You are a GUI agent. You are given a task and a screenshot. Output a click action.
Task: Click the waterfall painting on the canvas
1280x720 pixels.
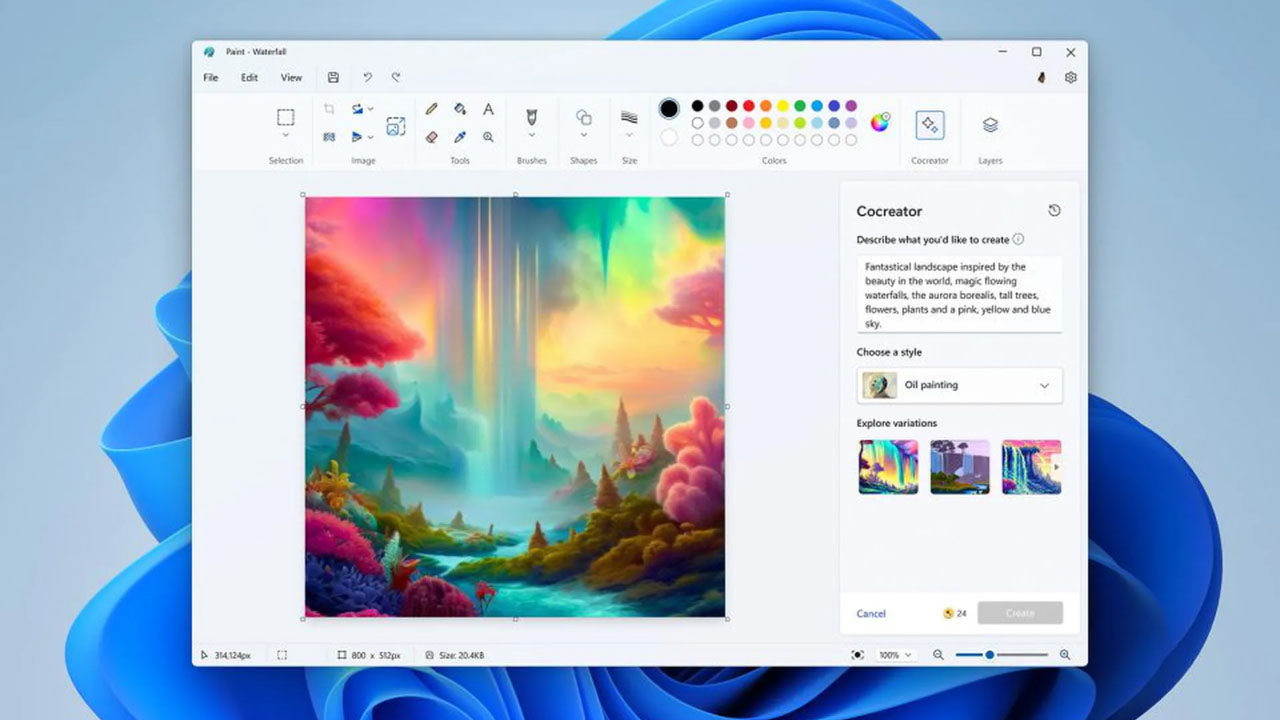(x=515, y=406)
